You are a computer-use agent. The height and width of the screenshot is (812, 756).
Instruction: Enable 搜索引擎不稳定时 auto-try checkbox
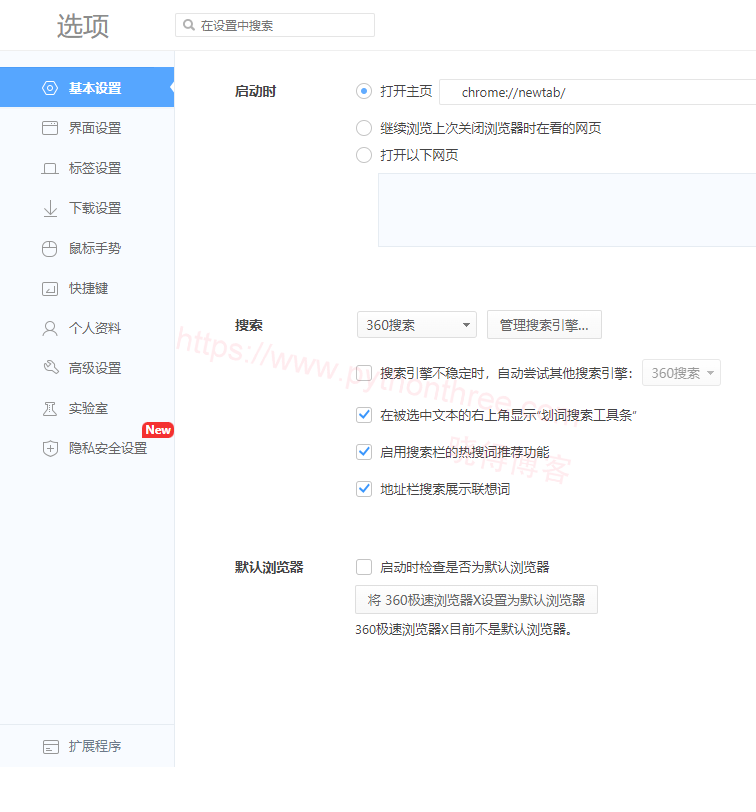[364, 373]
